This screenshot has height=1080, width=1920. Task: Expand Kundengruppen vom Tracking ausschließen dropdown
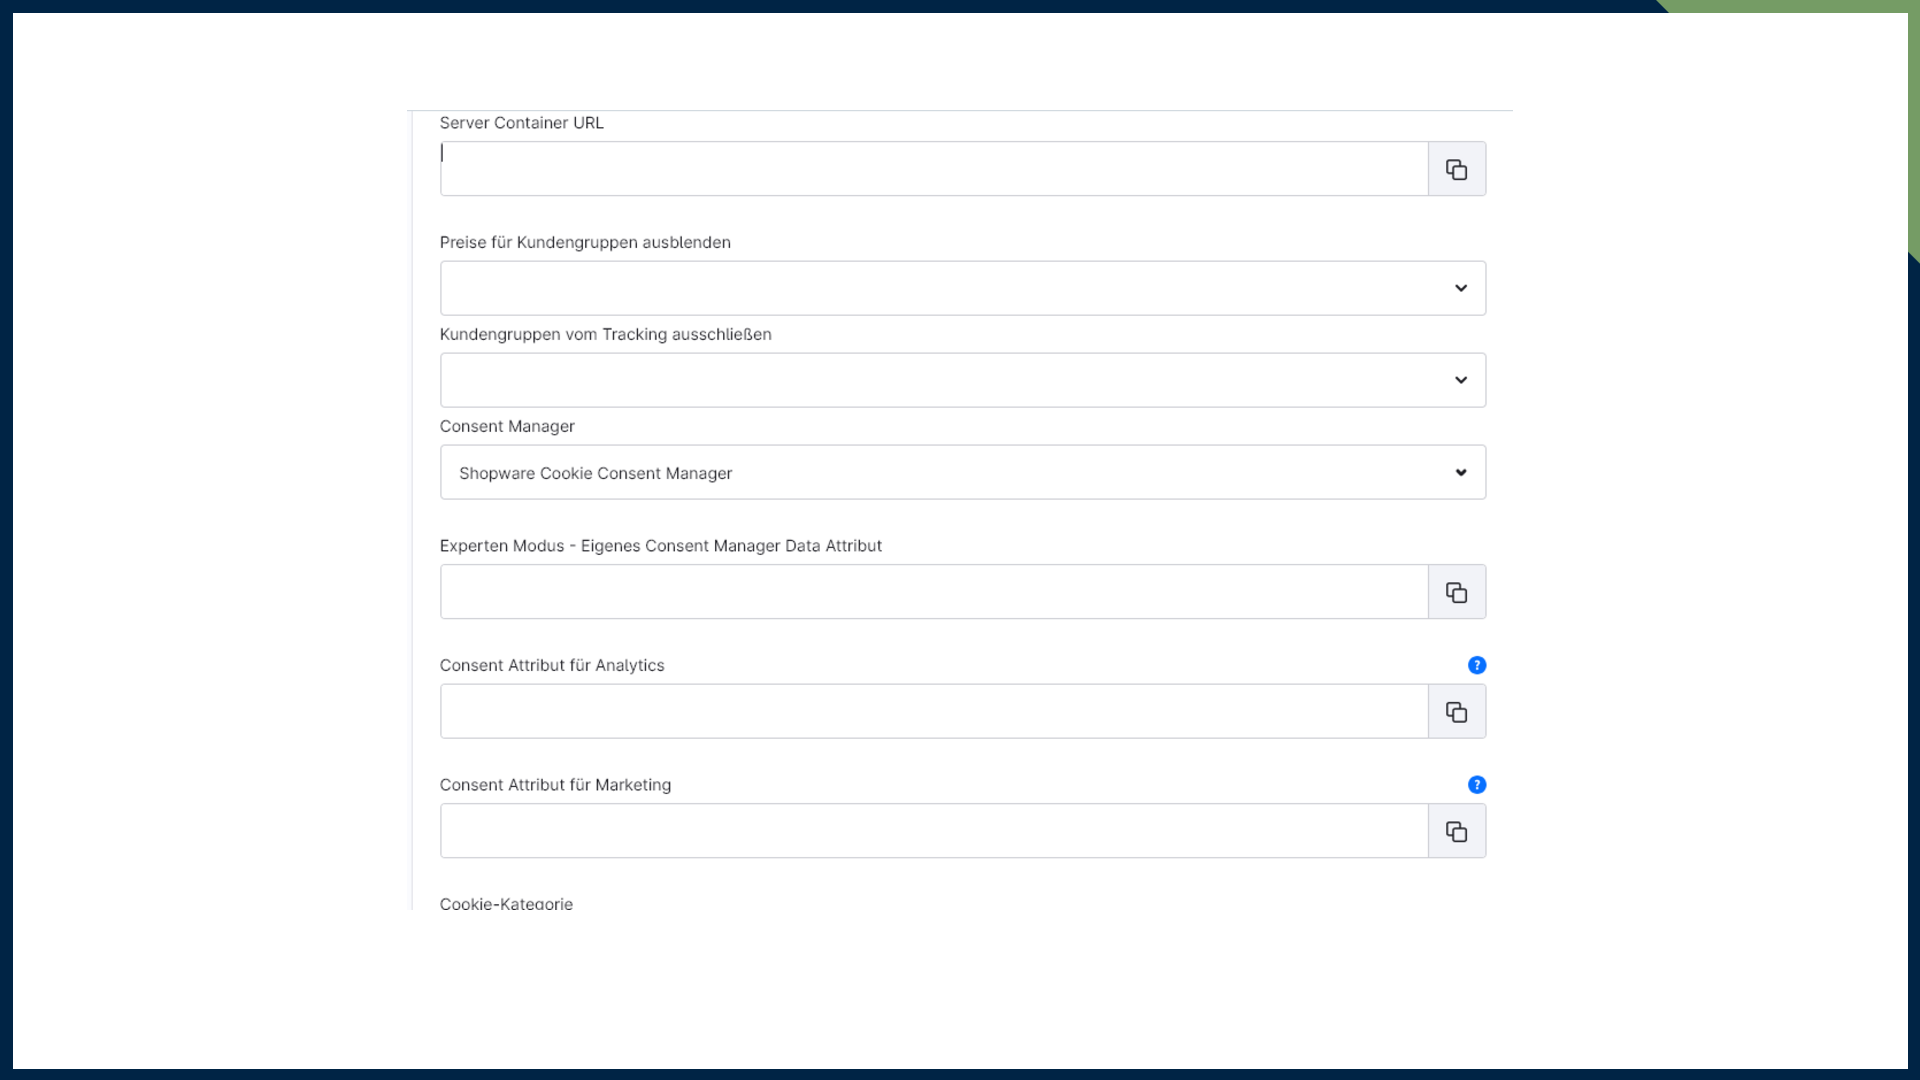(x=962, y=380)
